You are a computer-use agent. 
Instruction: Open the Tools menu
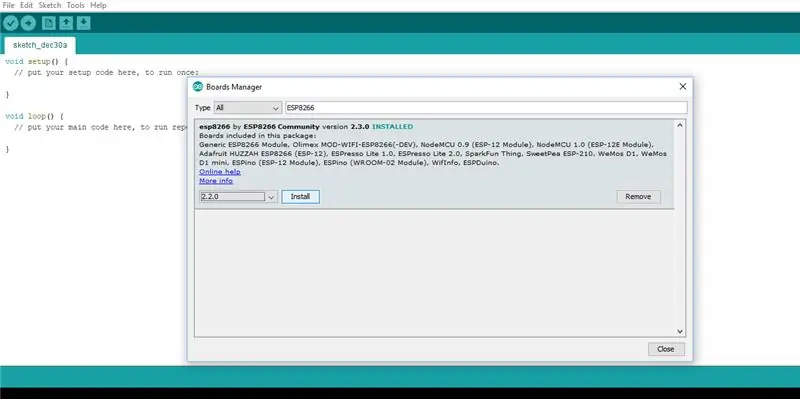tap(76, 5)
